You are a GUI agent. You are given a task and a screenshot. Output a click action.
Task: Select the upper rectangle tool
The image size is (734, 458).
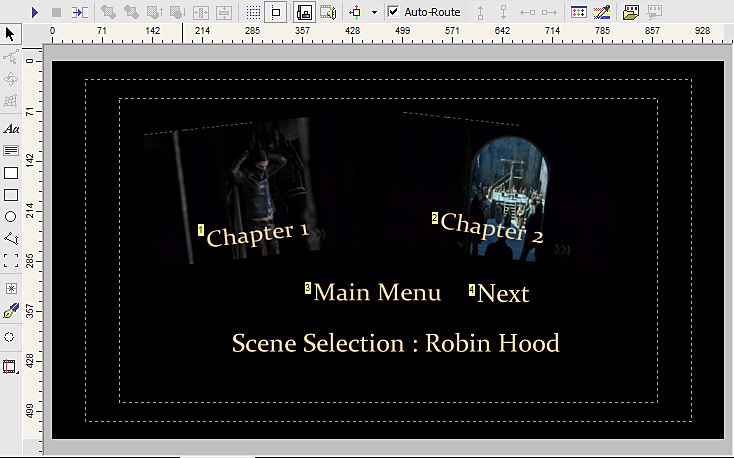[11, 173]
